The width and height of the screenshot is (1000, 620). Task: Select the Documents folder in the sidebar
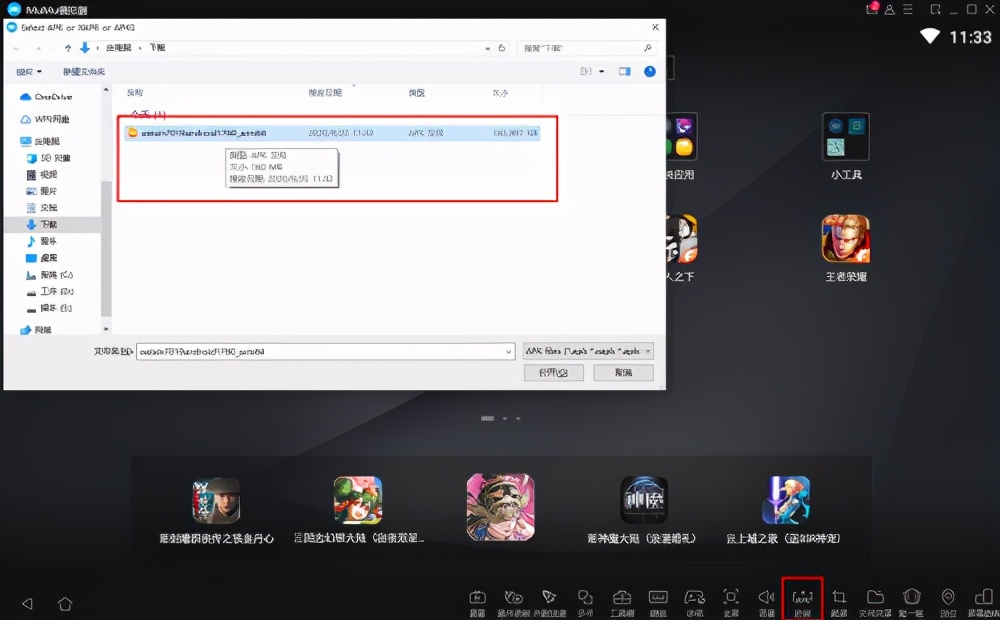pyautogui.click(x=41, y=207)
